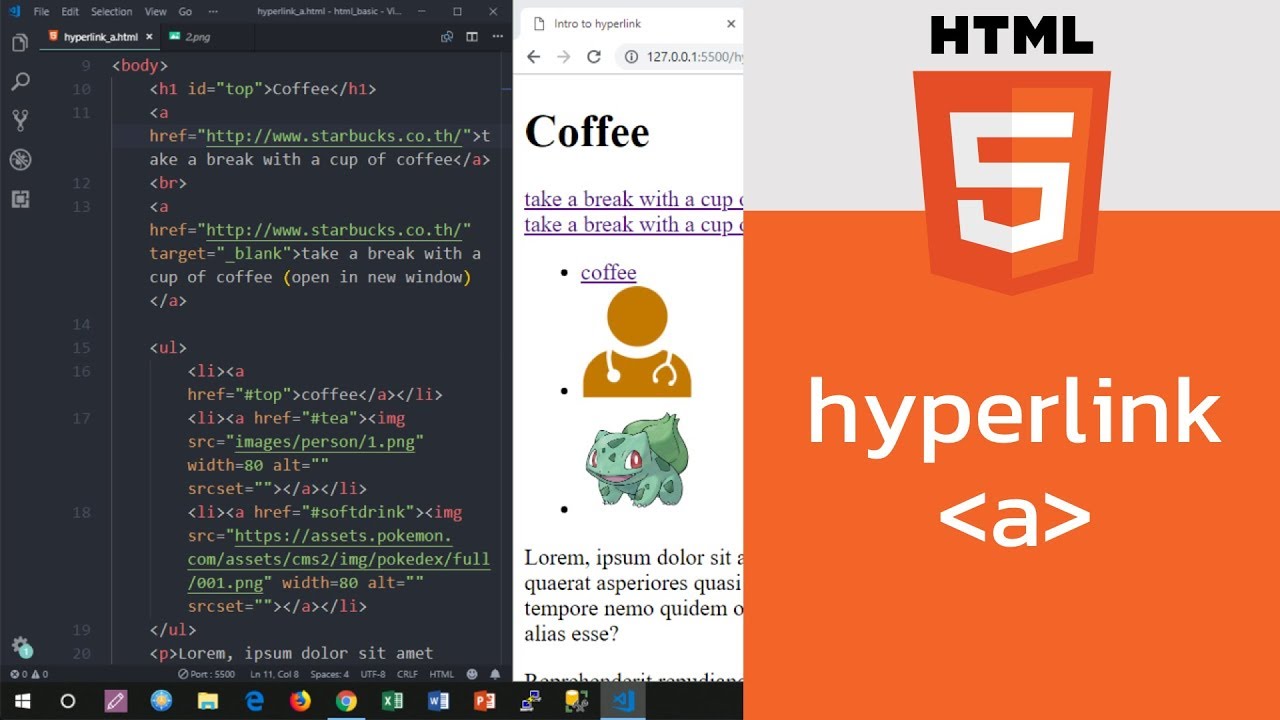Click Port : 5500 in status bar
Viewport: 1280px width, 720px height.
207,674
